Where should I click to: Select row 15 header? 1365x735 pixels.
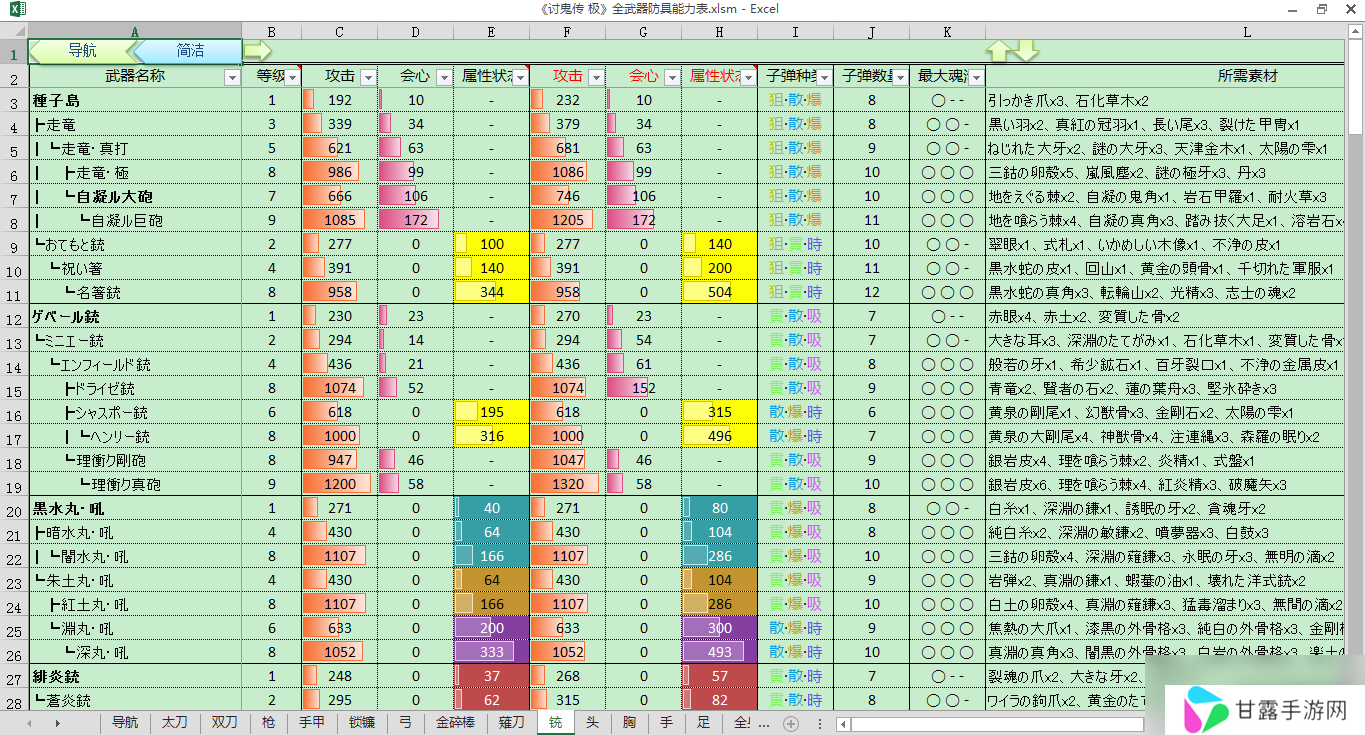point(14,388)
